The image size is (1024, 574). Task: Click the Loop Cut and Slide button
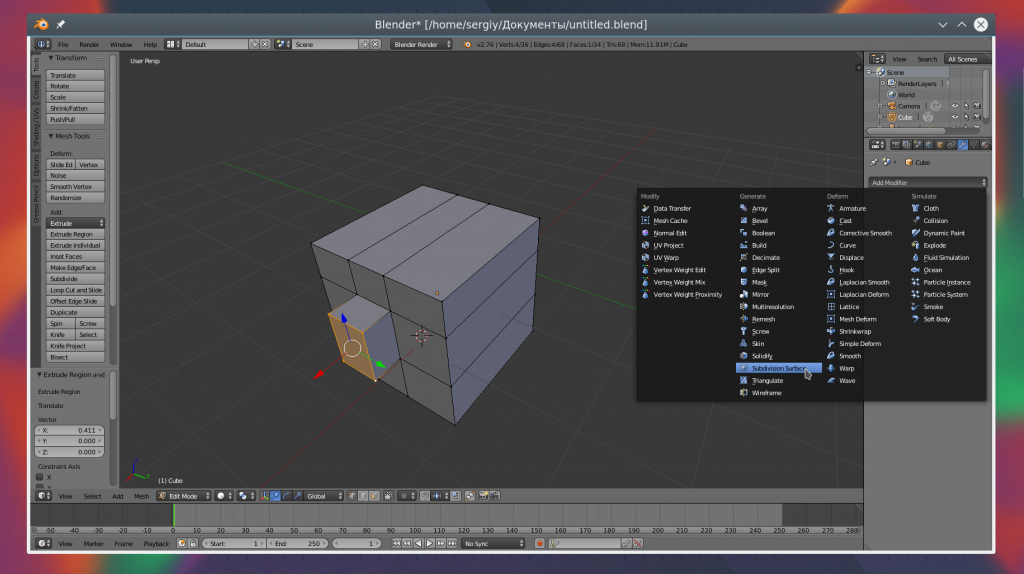pyautogui.click(x=76, y=290)
